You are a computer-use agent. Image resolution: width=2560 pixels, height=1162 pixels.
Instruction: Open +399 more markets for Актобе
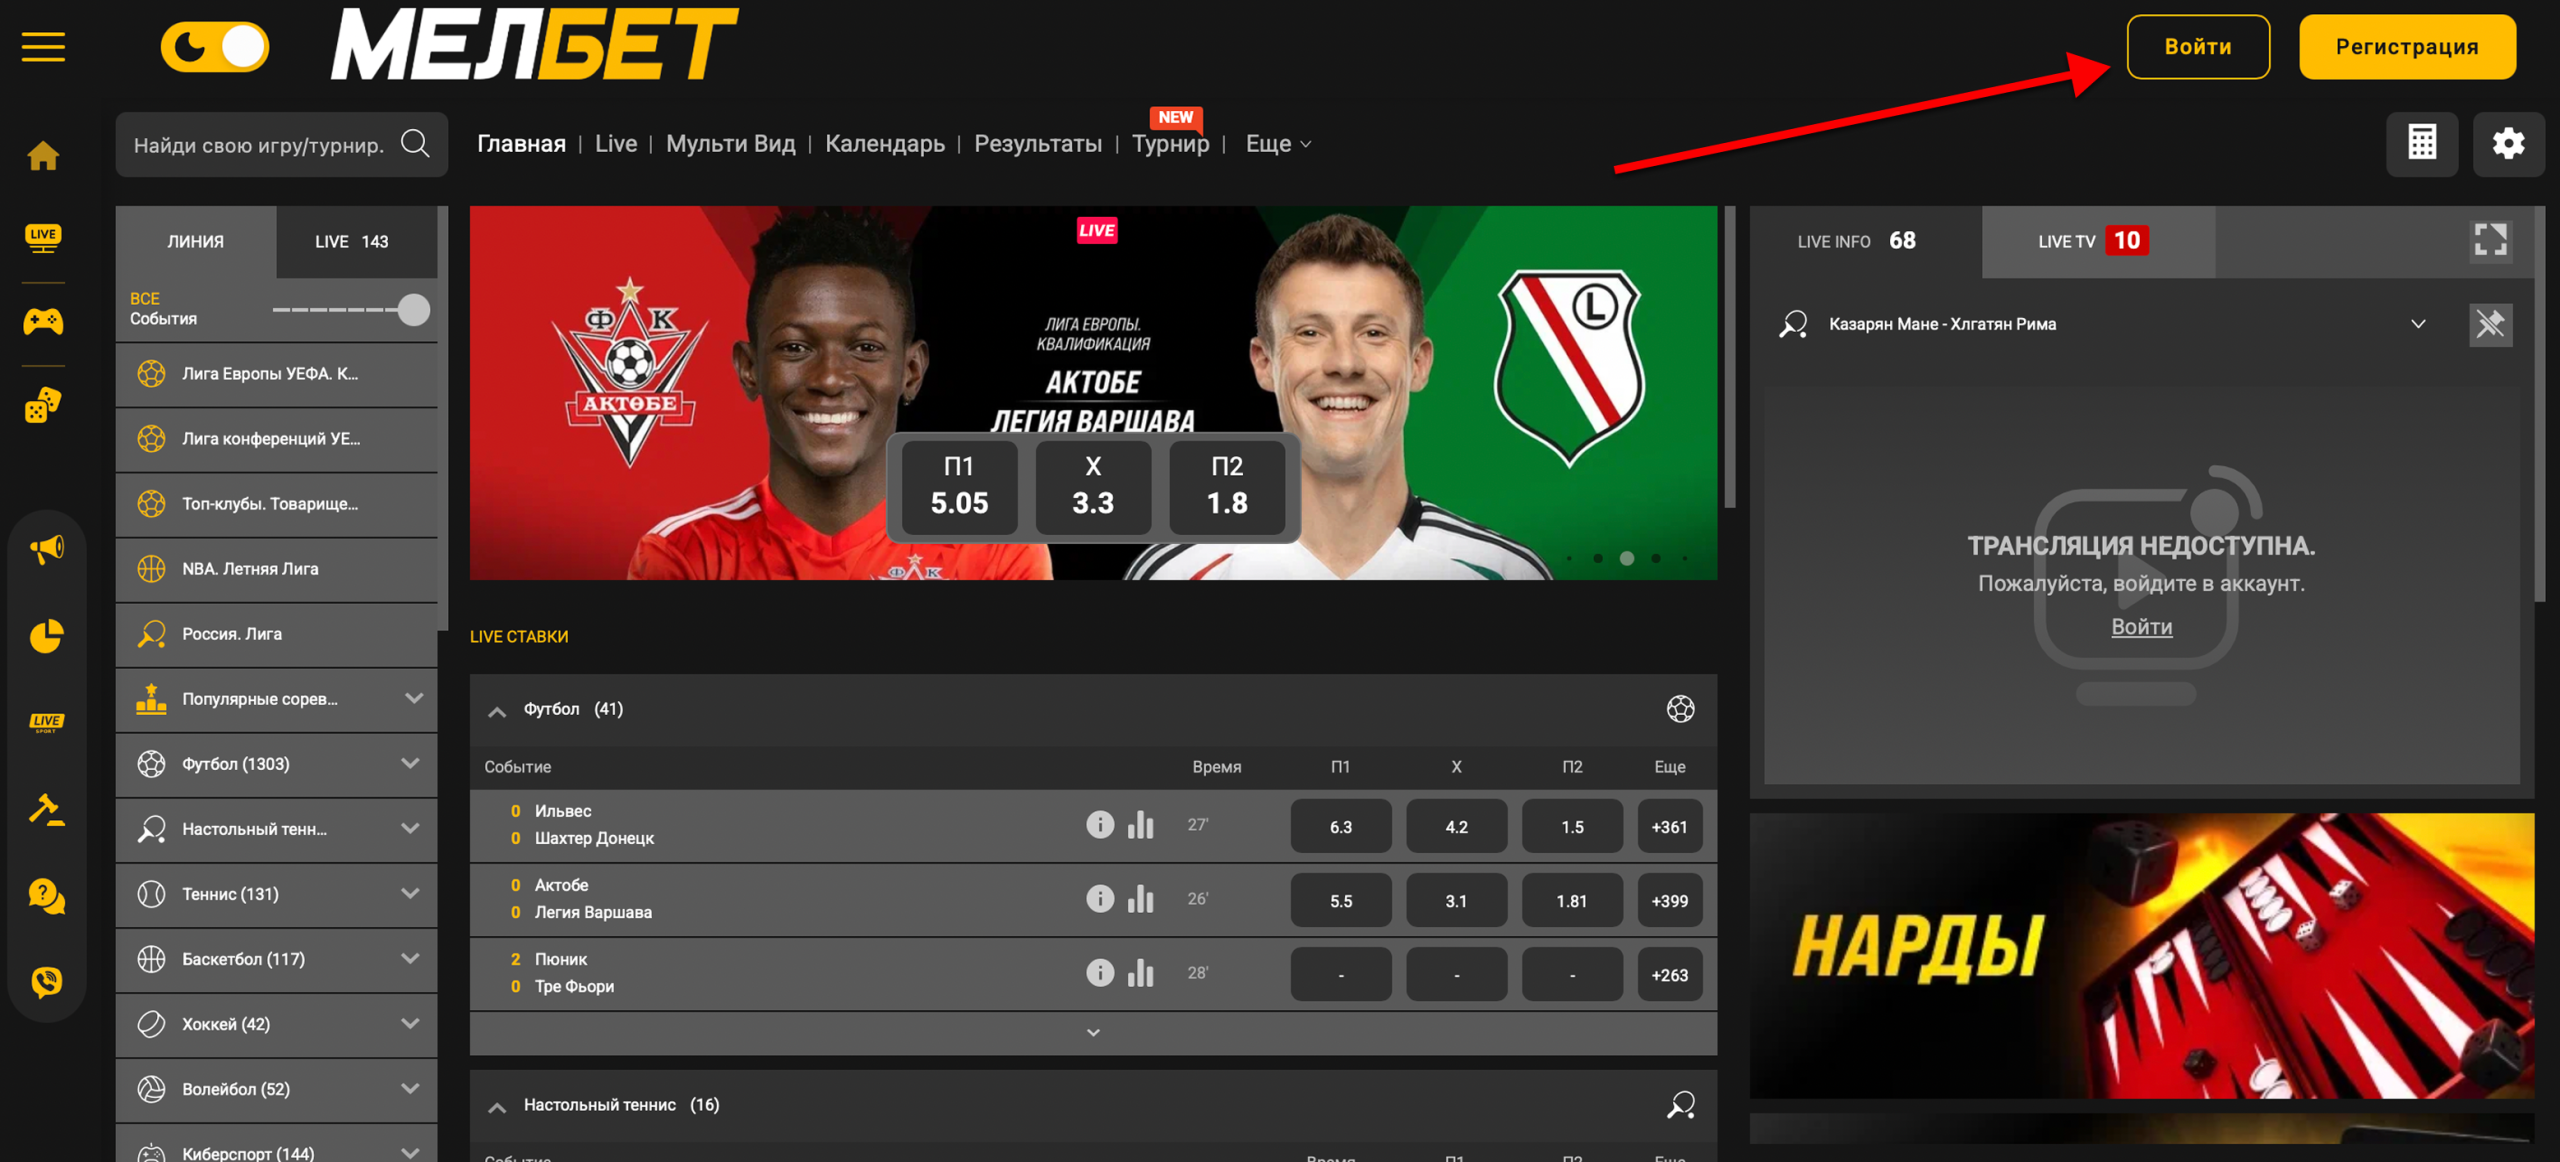click(1669, 900)
